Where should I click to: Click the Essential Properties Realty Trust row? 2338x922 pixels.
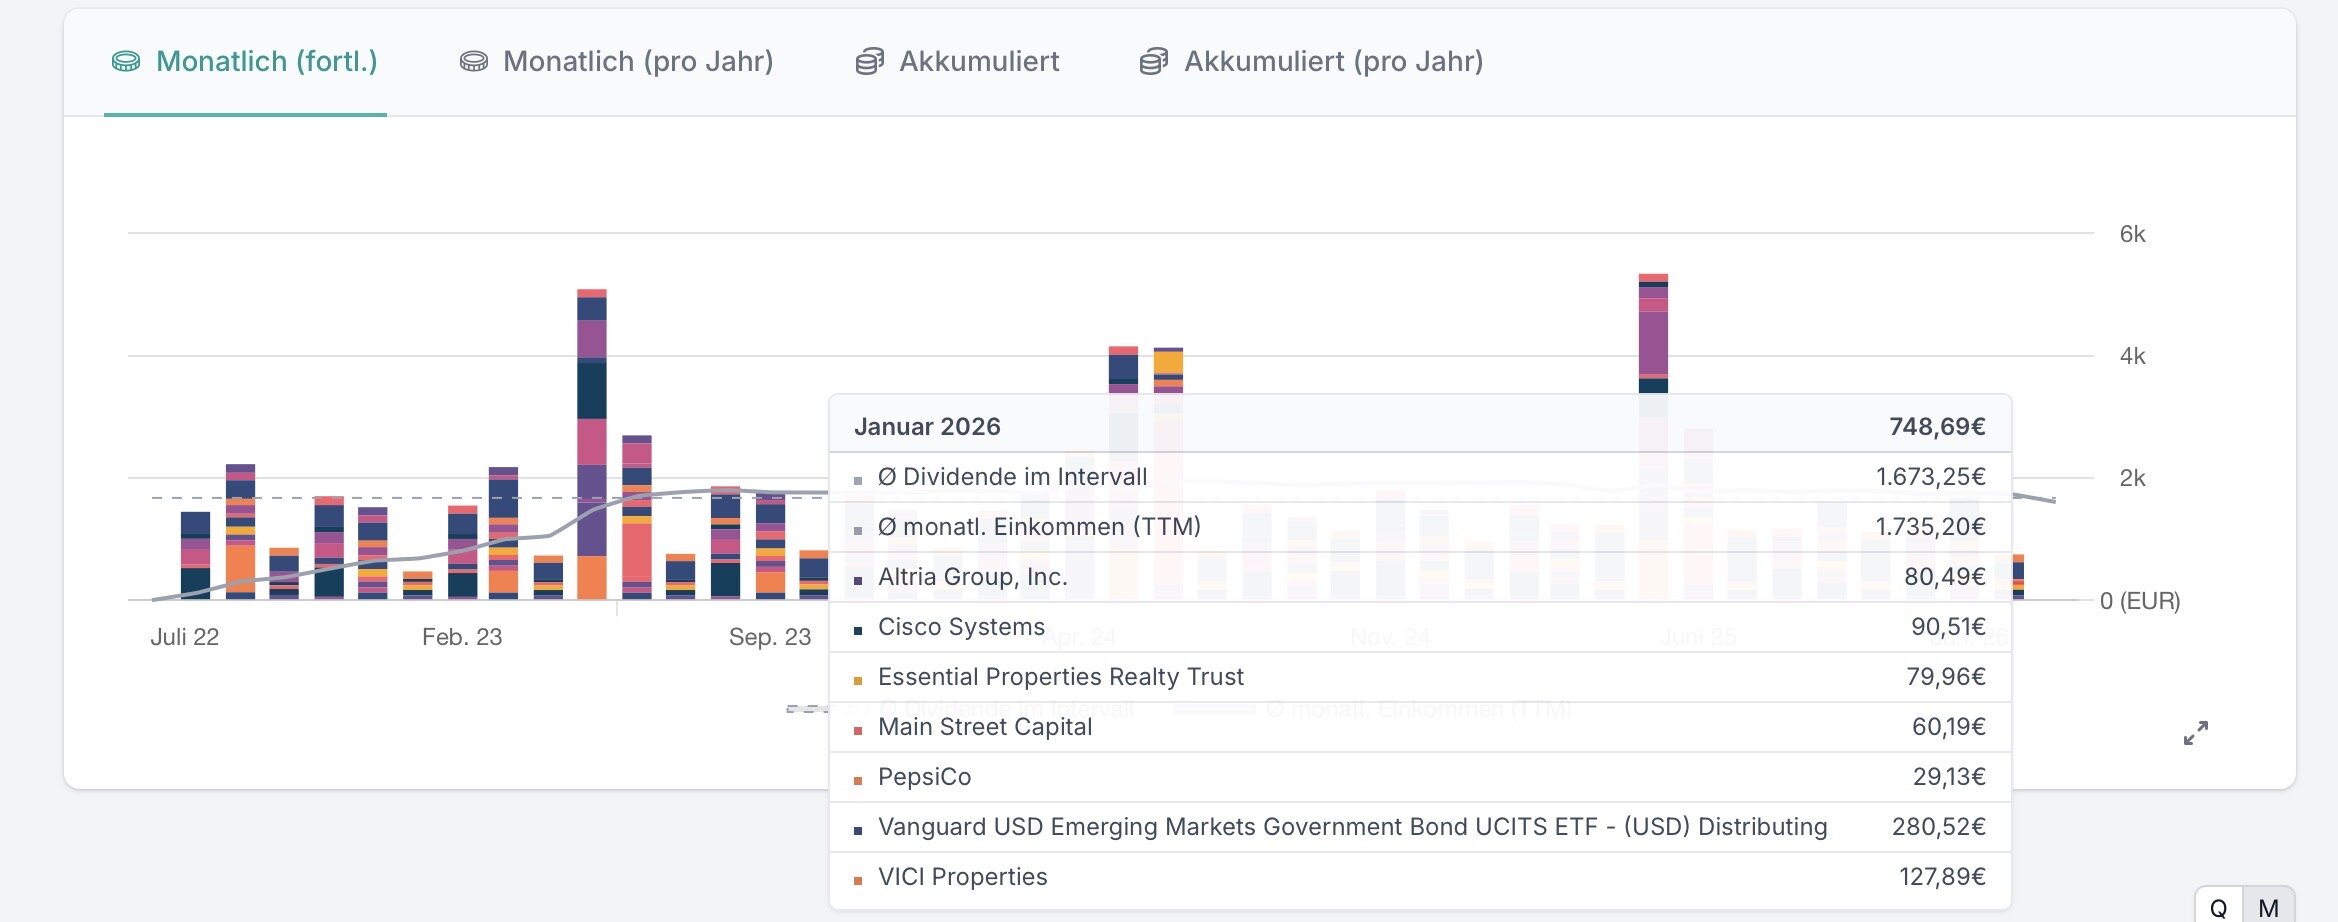1060,677
